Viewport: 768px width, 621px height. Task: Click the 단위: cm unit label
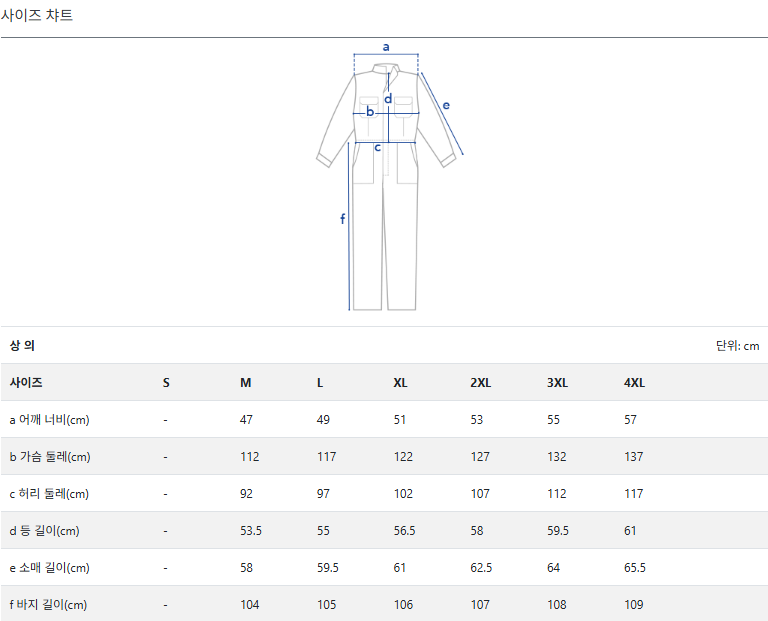pyautogui.click(x=737, y=346)
